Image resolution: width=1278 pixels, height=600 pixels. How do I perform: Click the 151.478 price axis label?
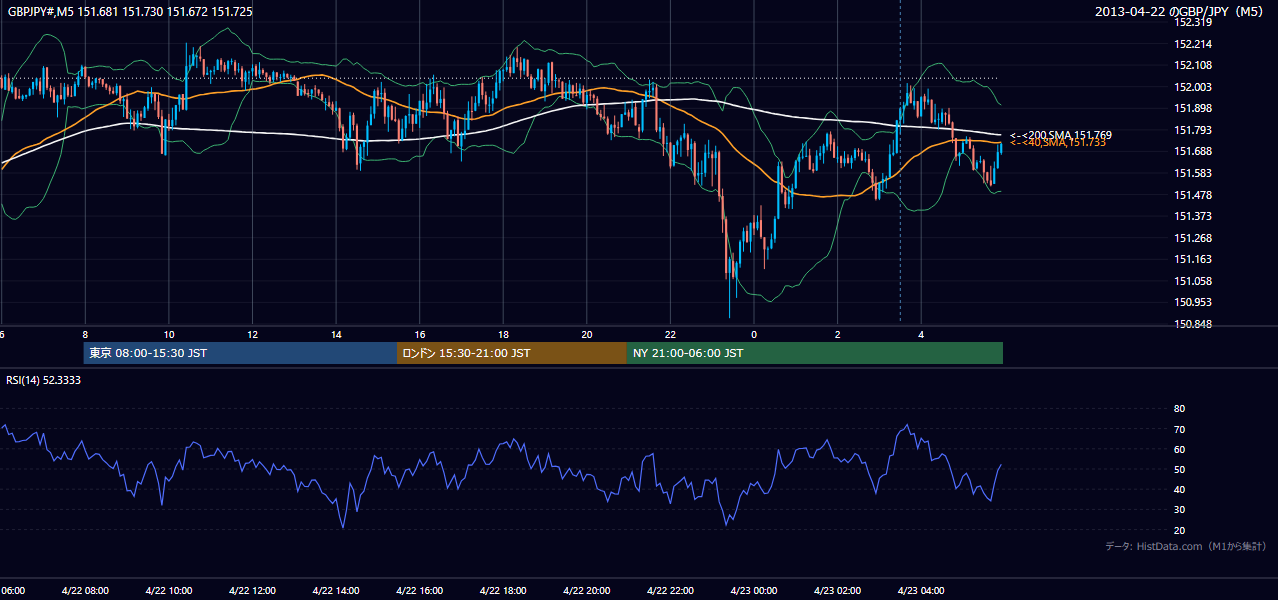coord(1193,195)
